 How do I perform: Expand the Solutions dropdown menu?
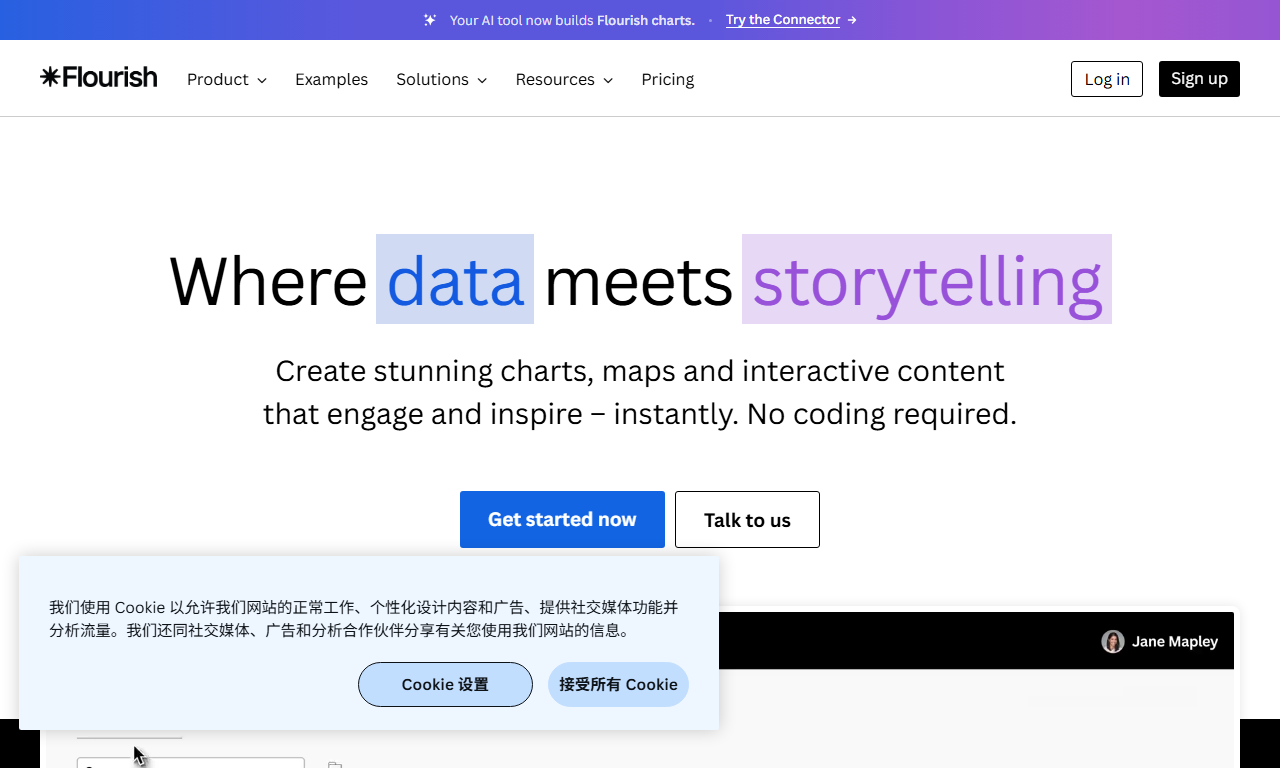(442, 79)
